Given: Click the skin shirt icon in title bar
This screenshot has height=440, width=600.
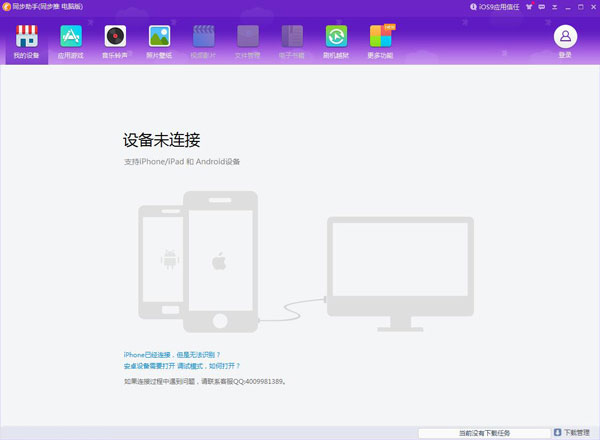Looking at the screenshot, I should [x=529, y=7].
